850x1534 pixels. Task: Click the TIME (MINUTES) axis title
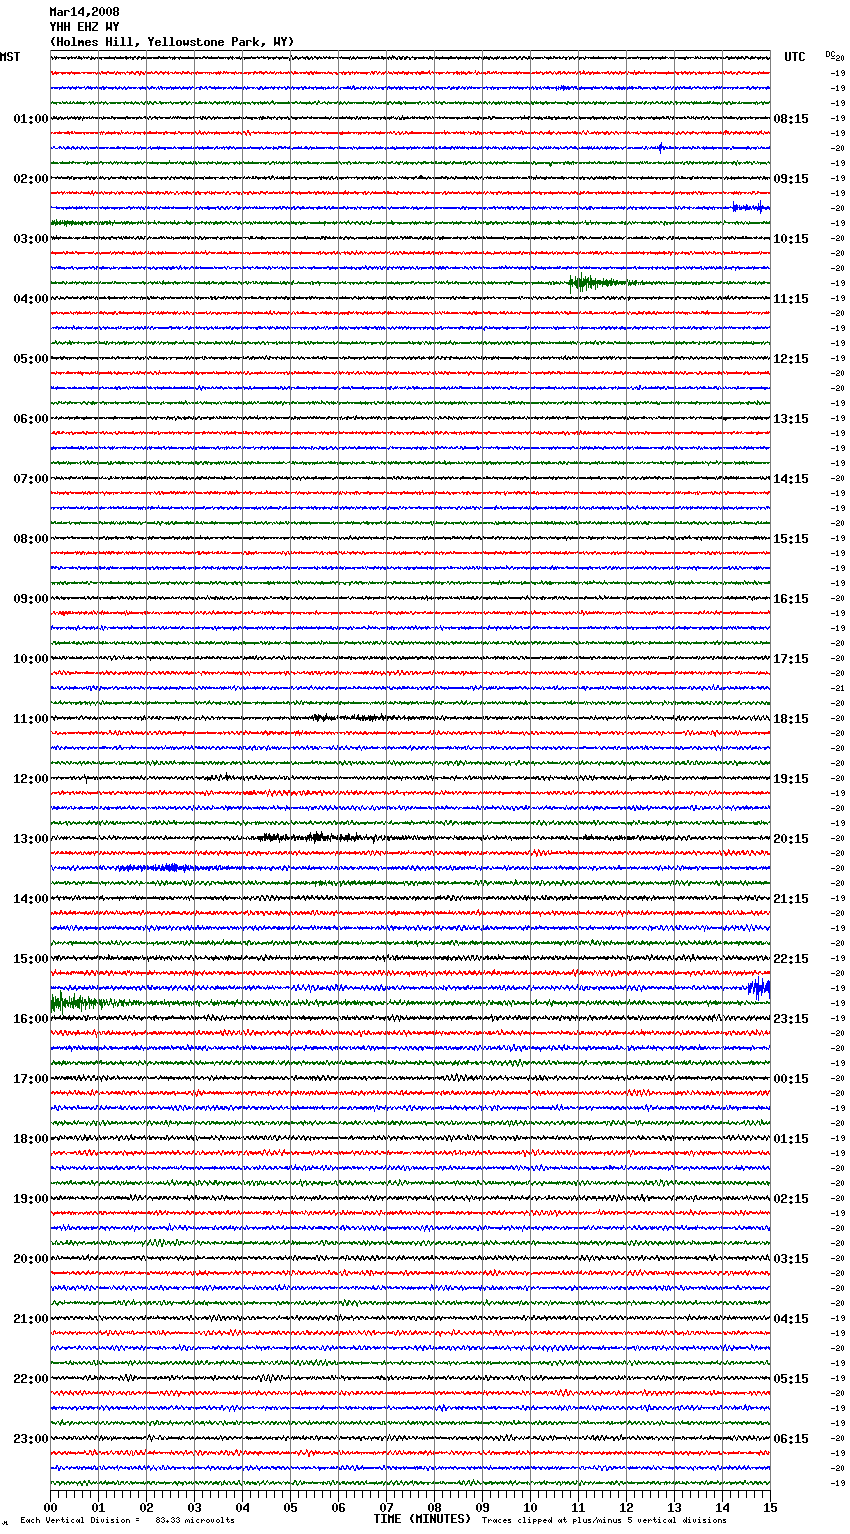pyautogui.click(x=422, y=1519)
